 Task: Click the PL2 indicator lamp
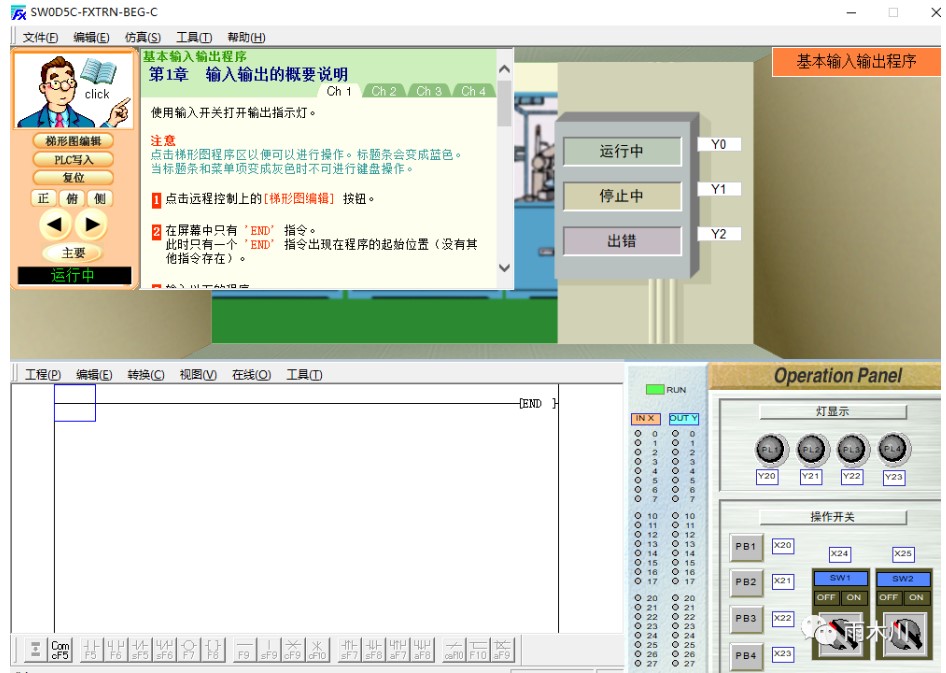(811, 449)
